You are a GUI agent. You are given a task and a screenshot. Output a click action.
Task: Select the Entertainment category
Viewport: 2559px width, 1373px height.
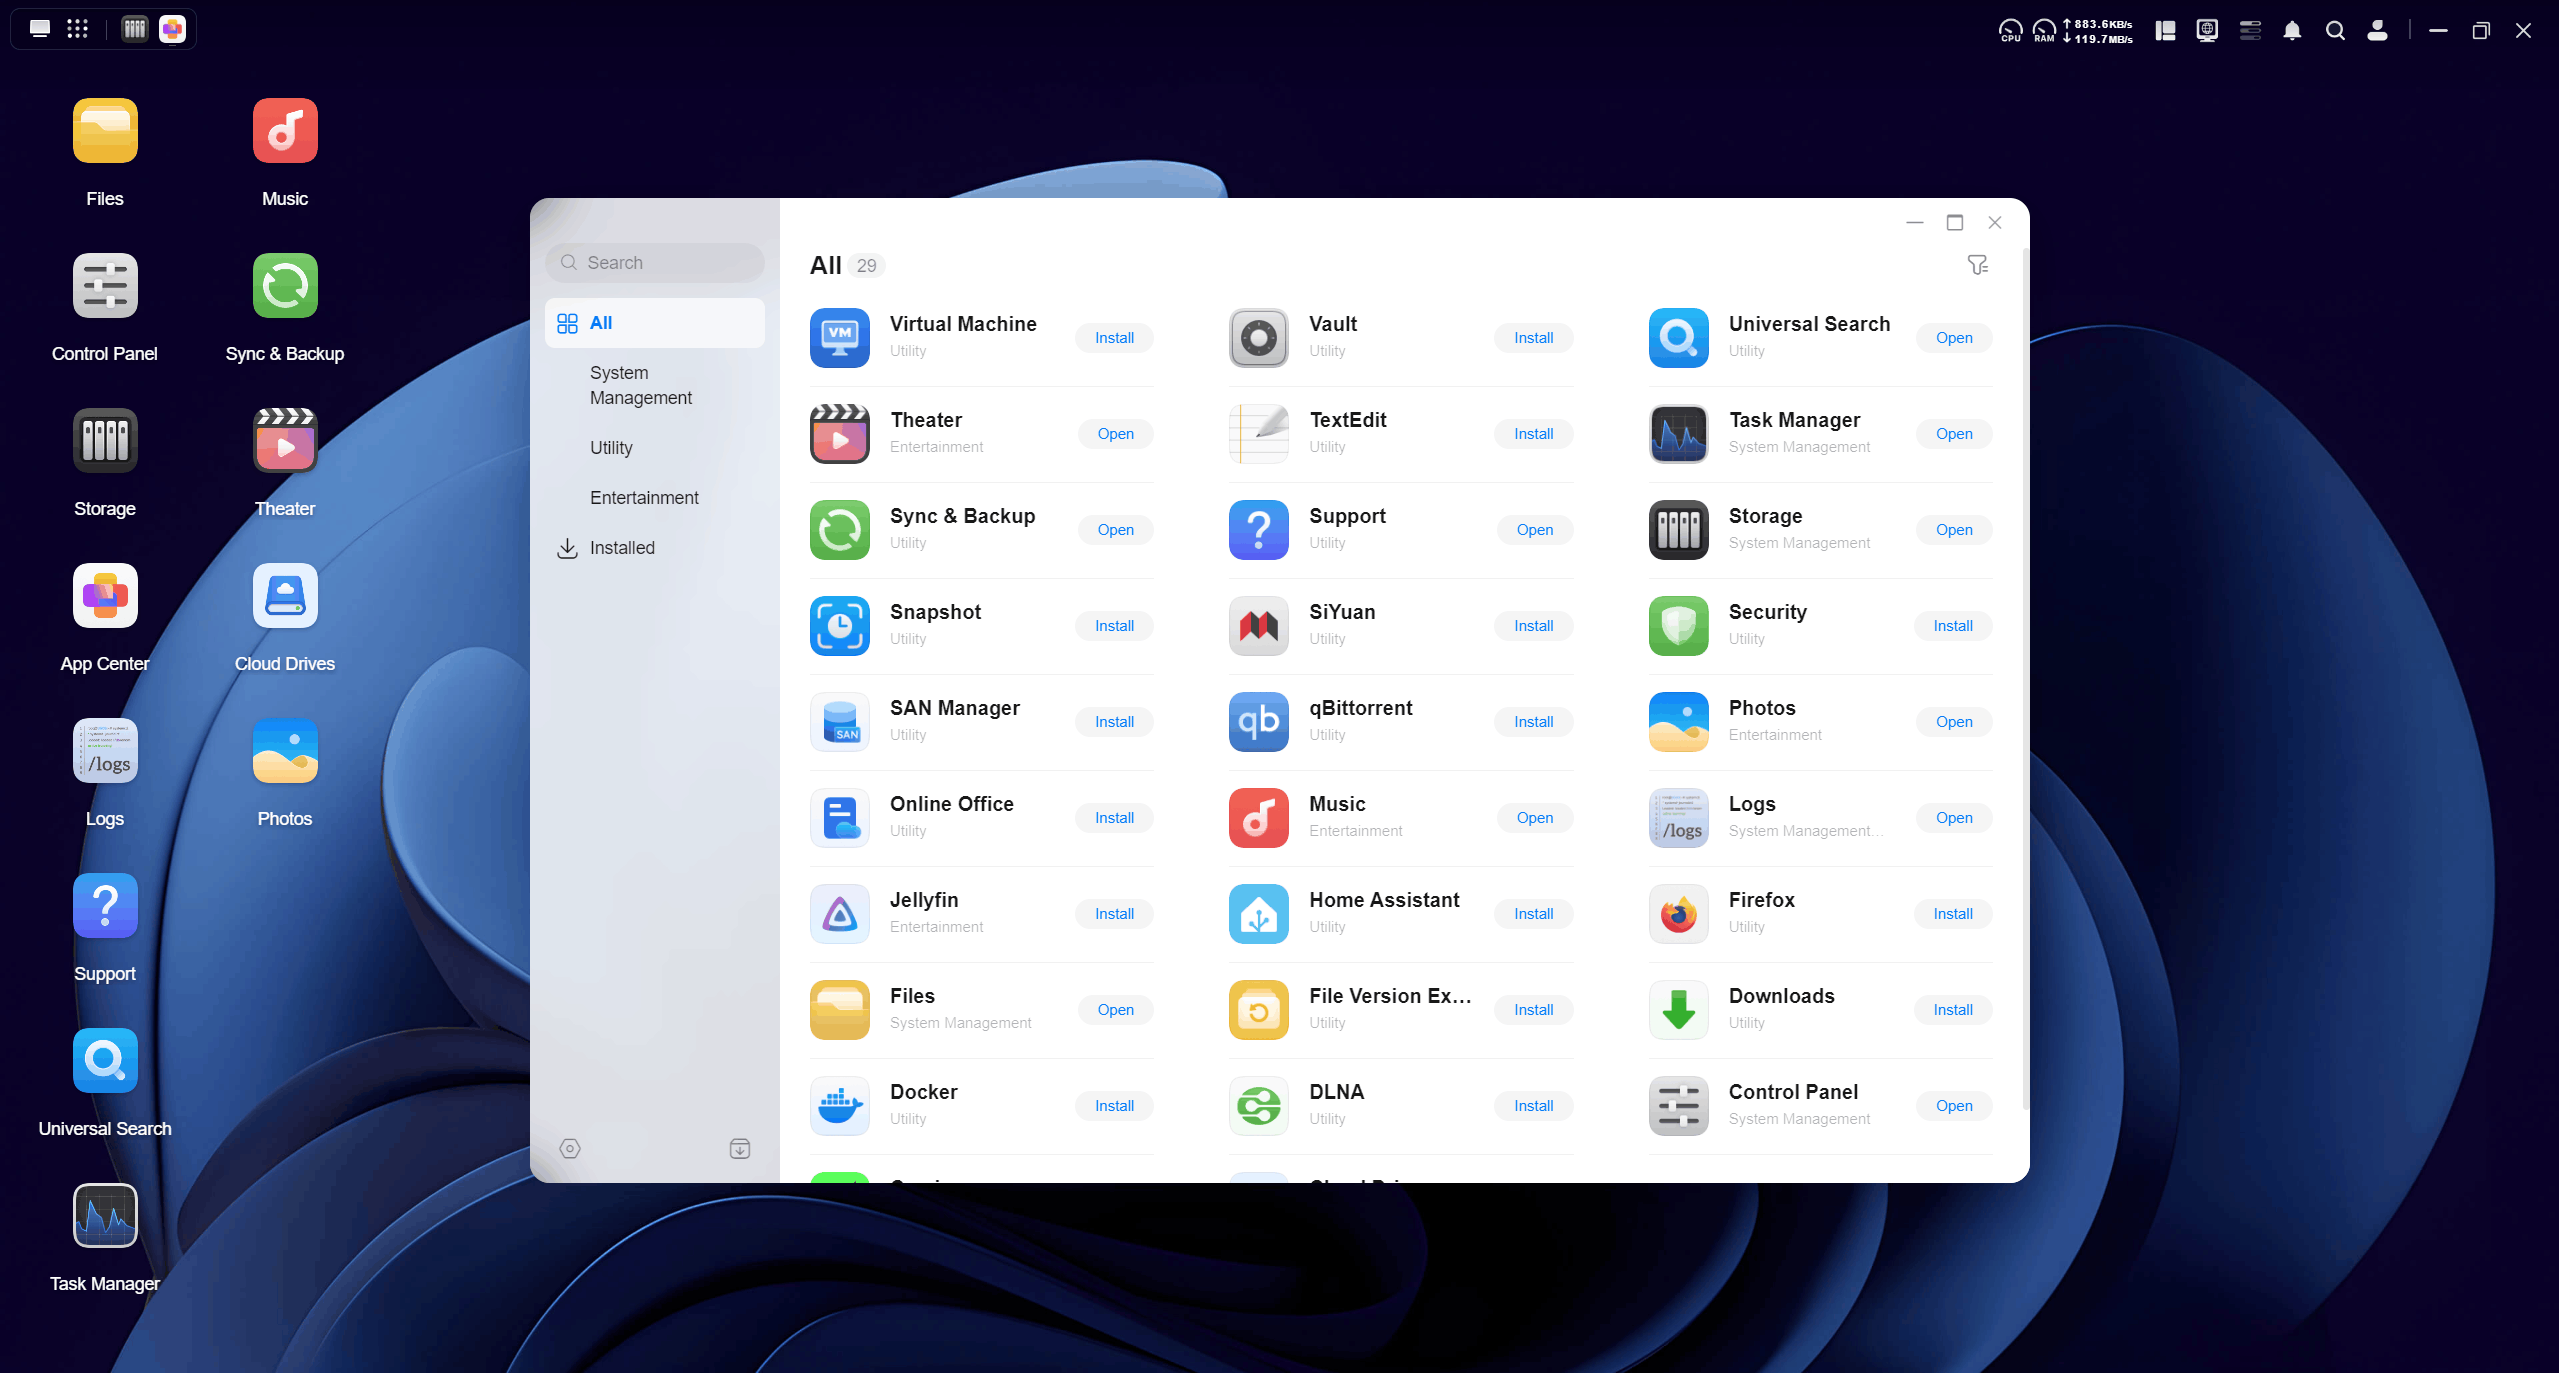tap(644, 498)
